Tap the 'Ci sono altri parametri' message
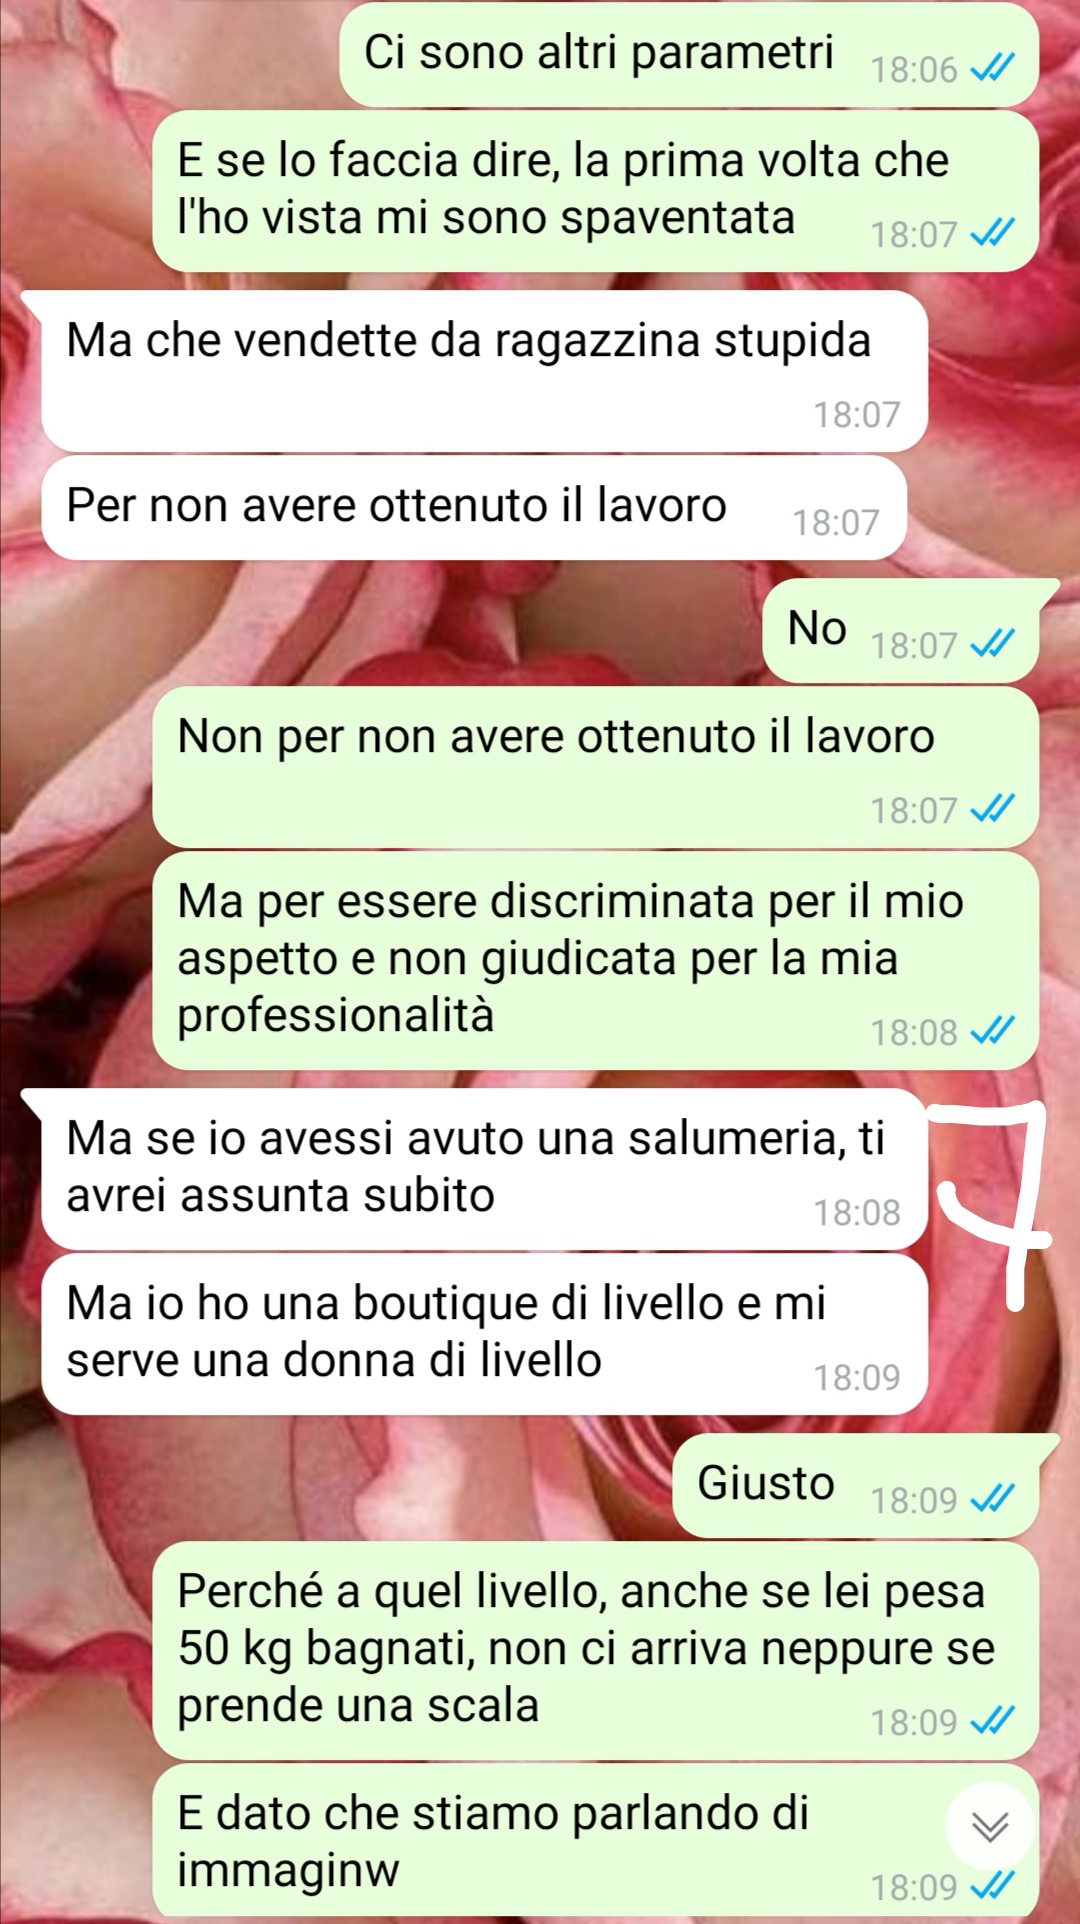This screenshot has height=1924, width=1080. point(689,55)
